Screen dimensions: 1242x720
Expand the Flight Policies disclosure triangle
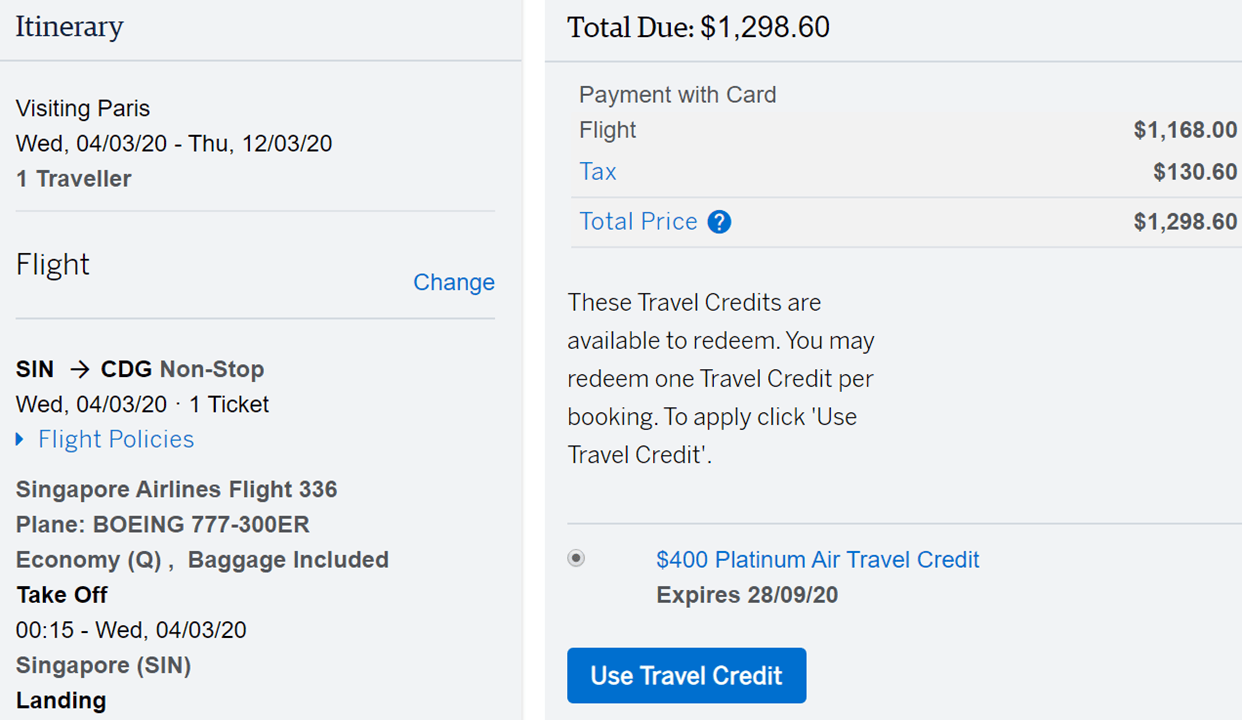coord(20,440)
